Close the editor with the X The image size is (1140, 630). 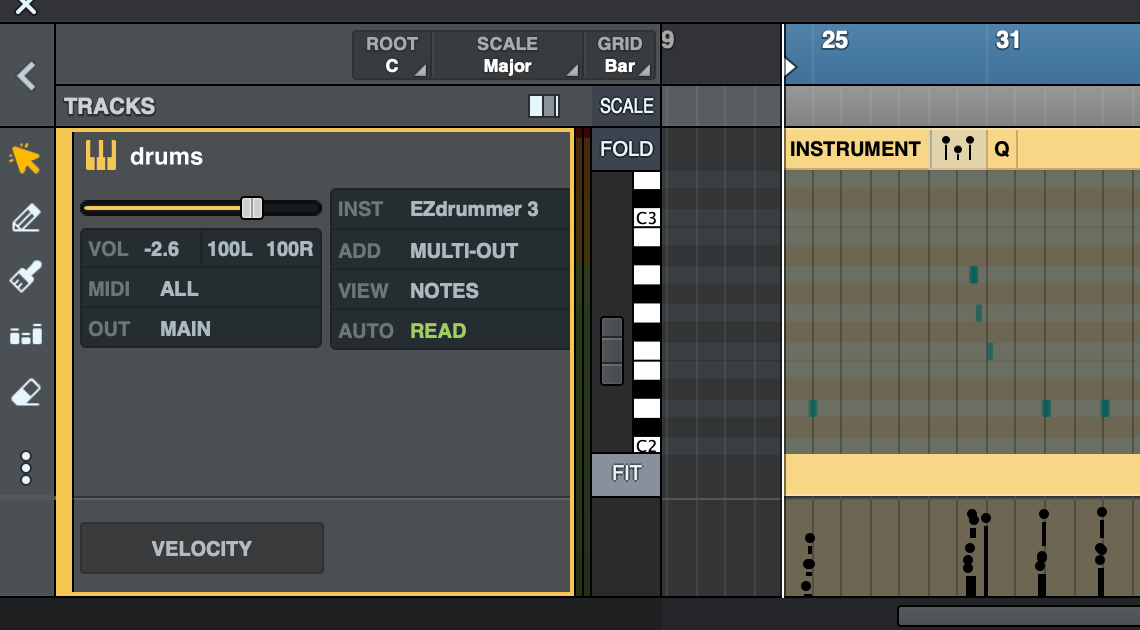26,7
